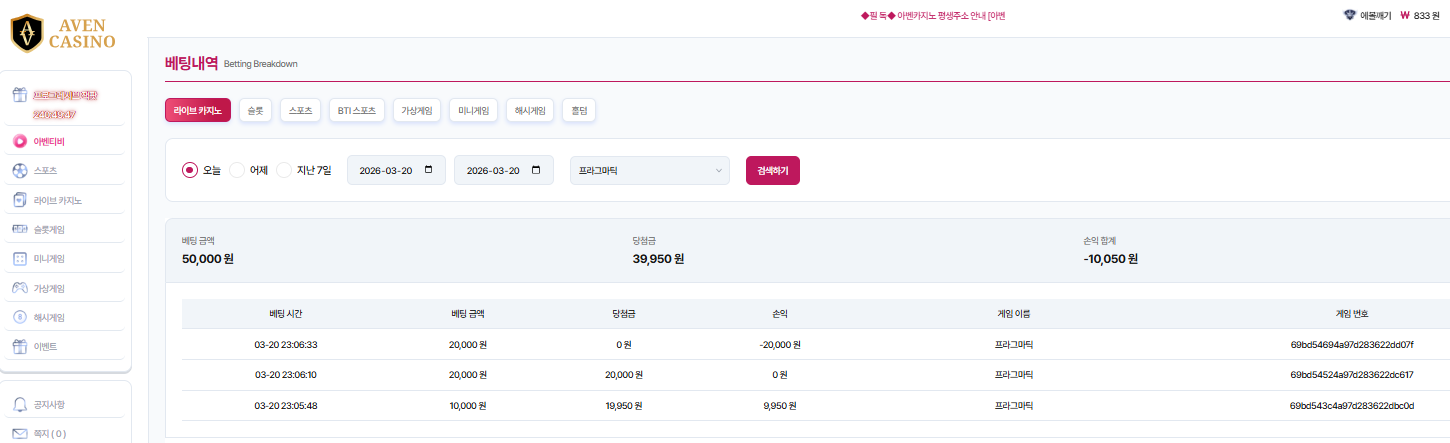Open the start date calendar picker
This screenshot has width=1450, height=443.
coord(429,170)
